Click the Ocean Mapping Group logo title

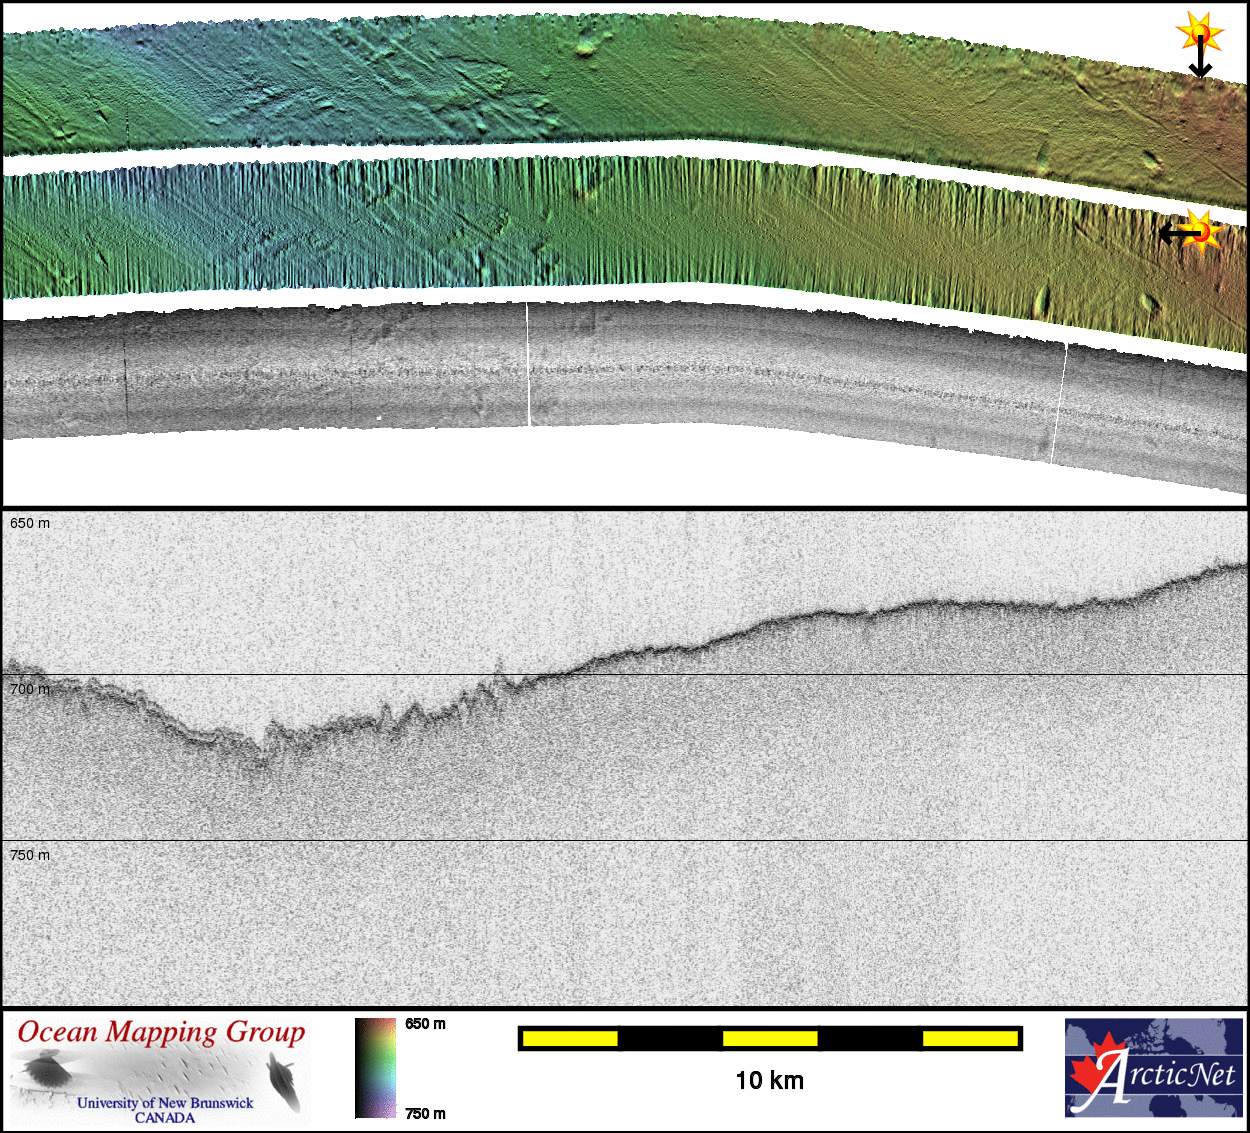click(x=161, y=1033)
